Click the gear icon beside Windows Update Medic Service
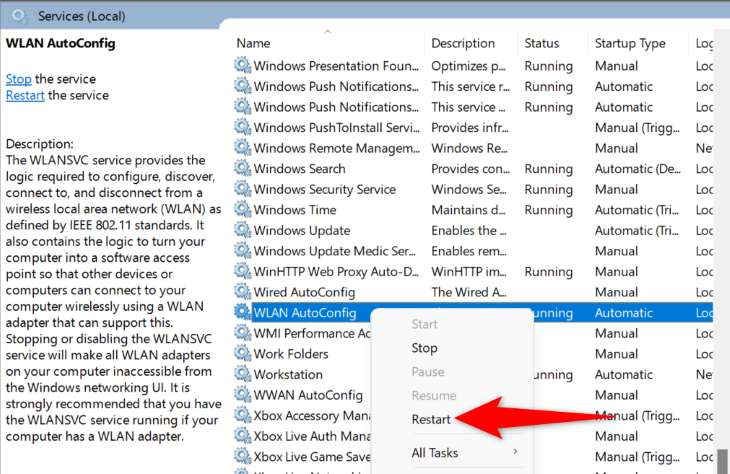This screenshot has width=730, height=474. (243, 251)
